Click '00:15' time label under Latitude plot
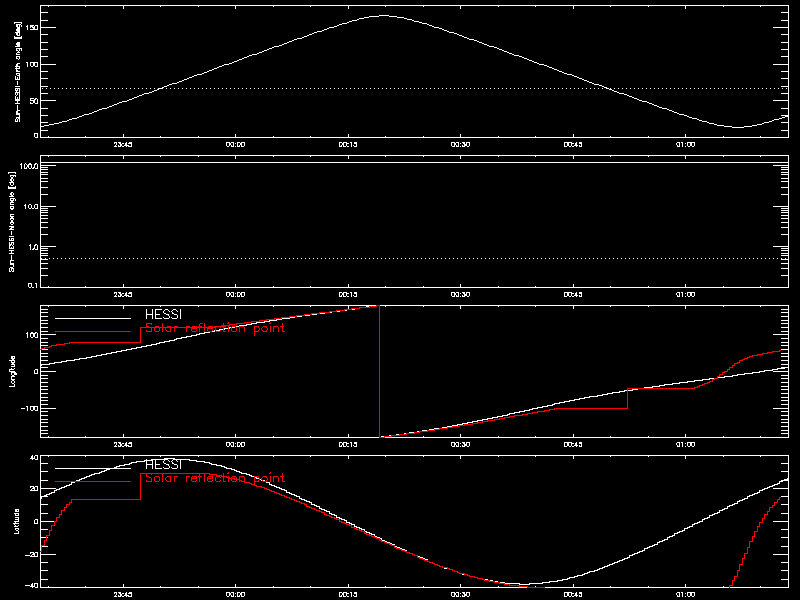This screenshot has width=800, height=600. coord(348,594)
